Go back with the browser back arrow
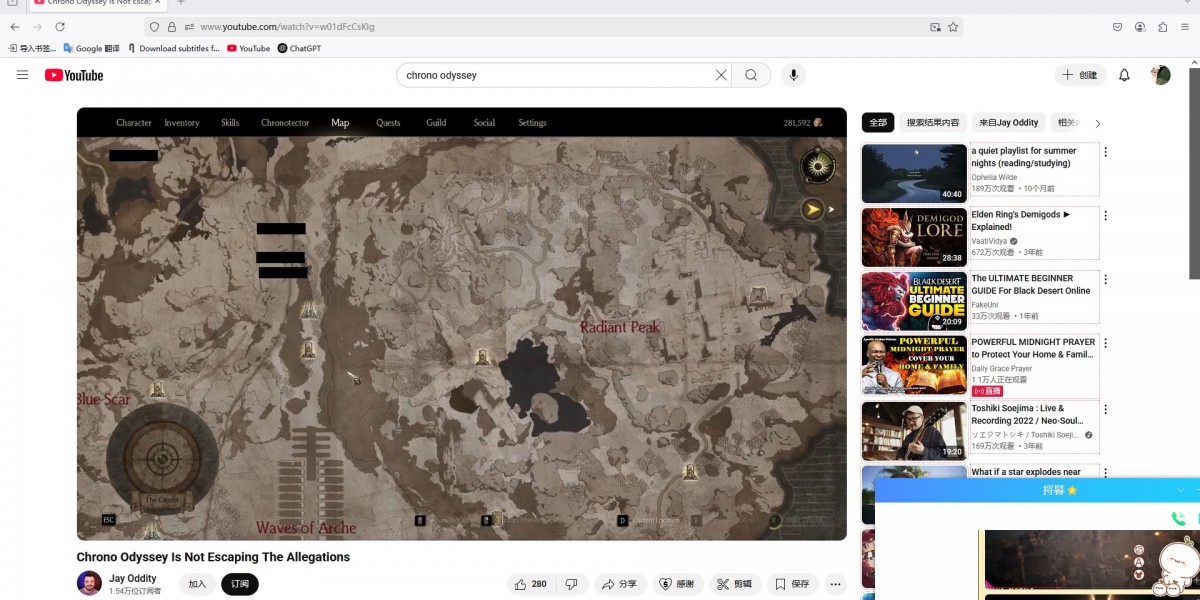The image size is (1200, 600). coord(15,27)
